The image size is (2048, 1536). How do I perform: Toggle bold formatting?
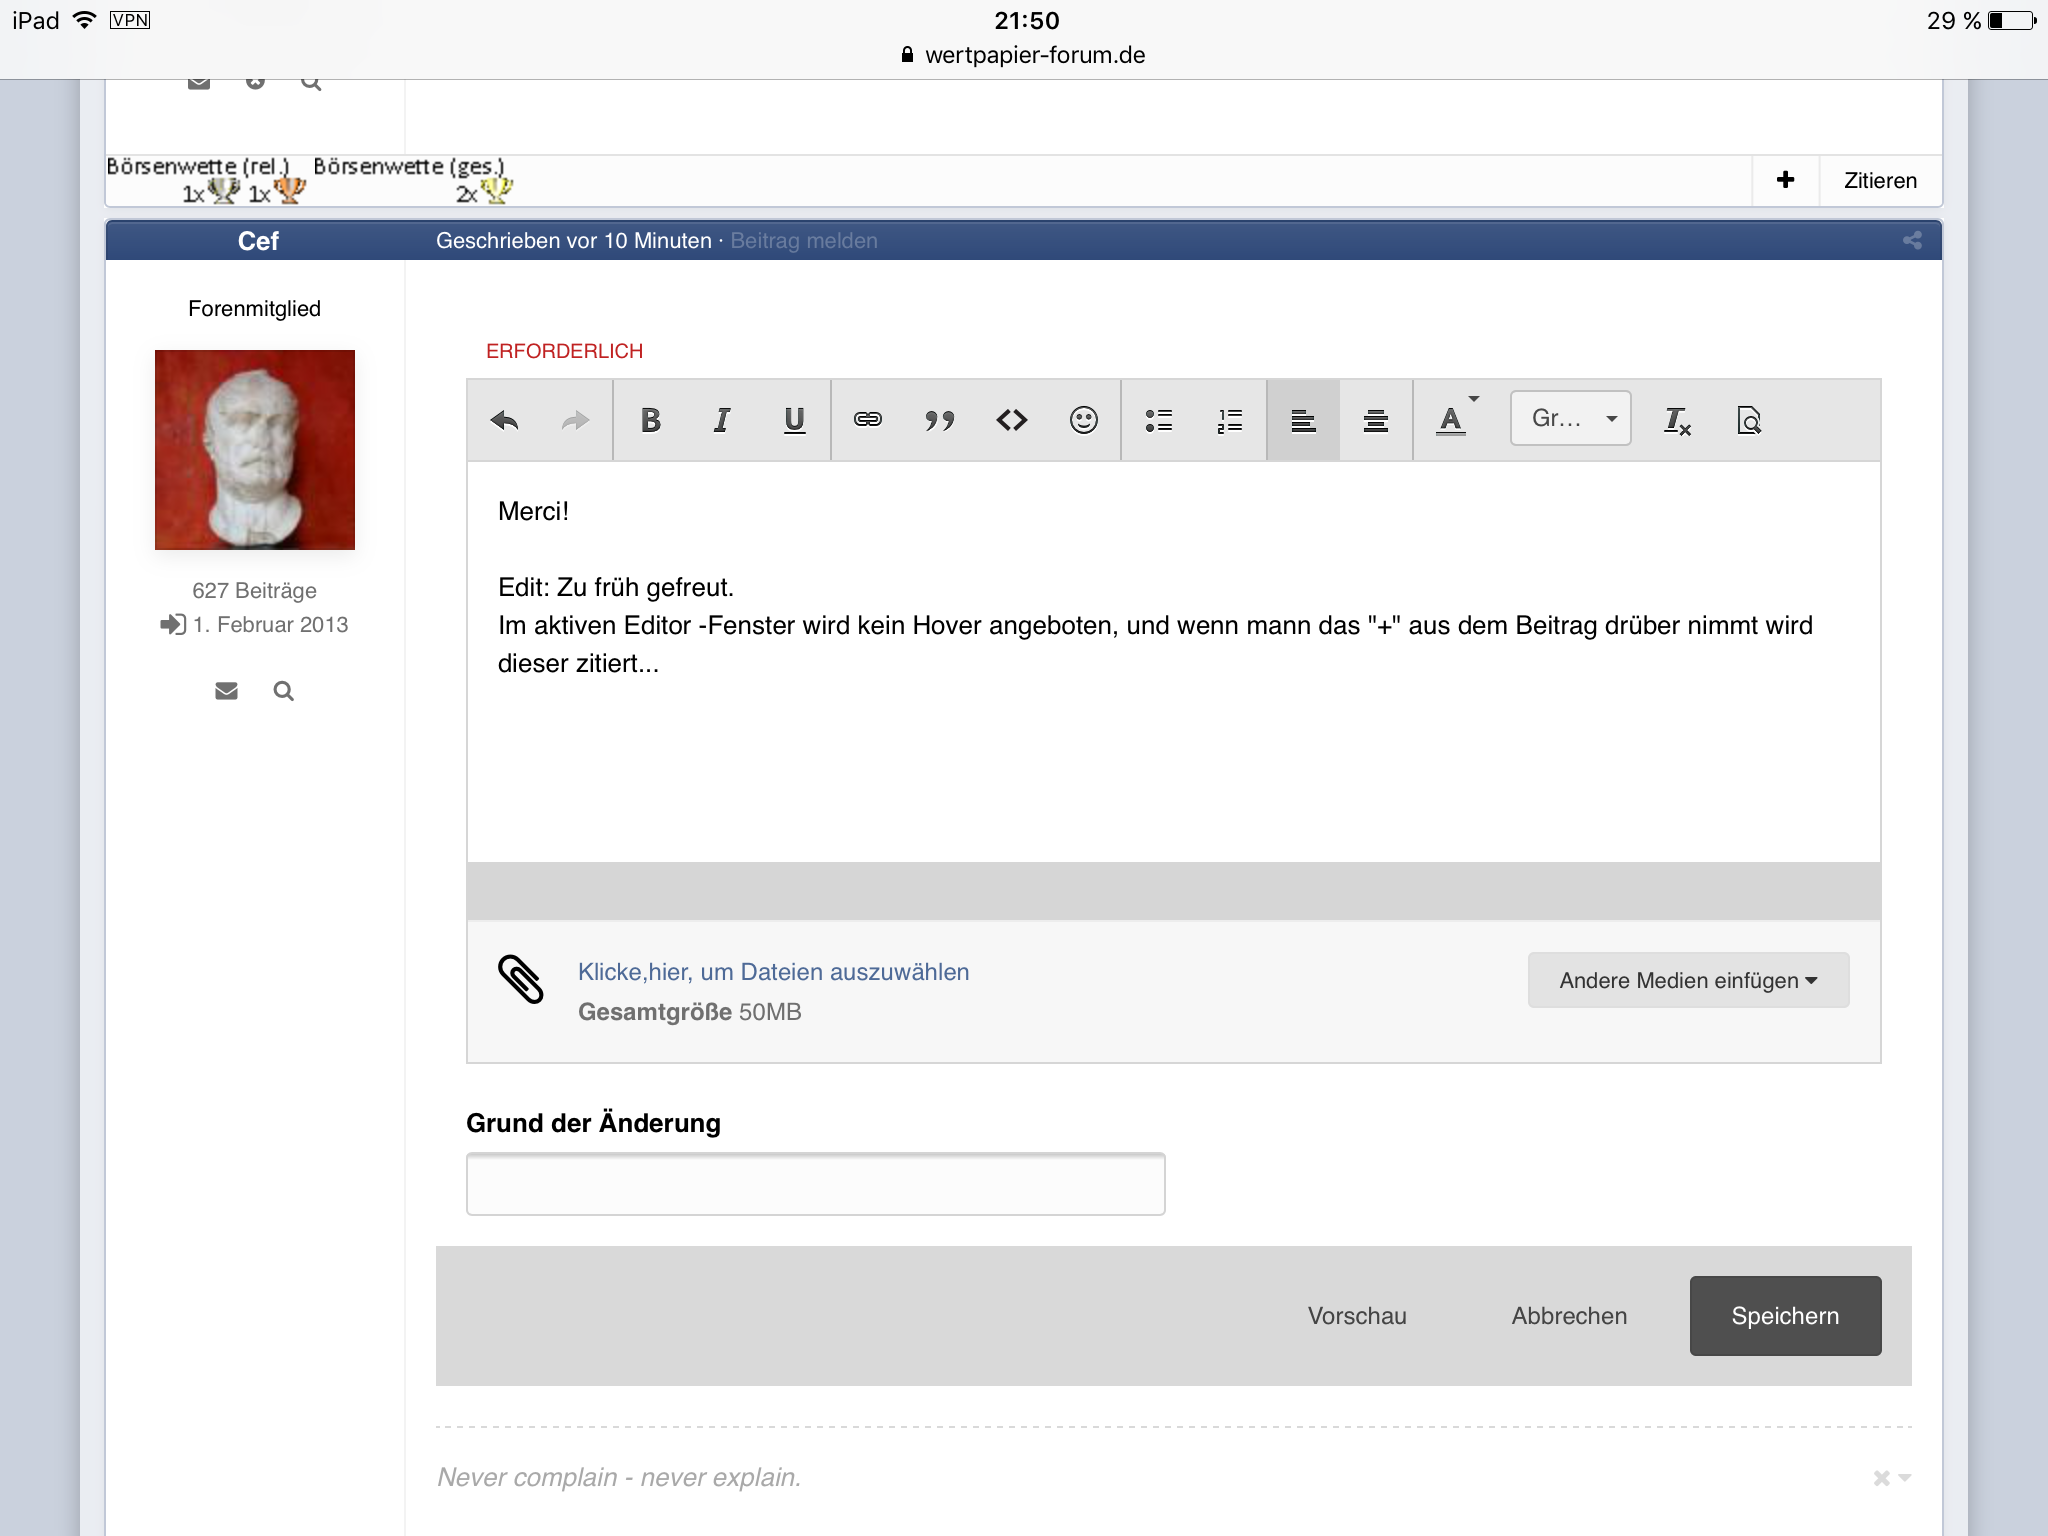point(650,421)
